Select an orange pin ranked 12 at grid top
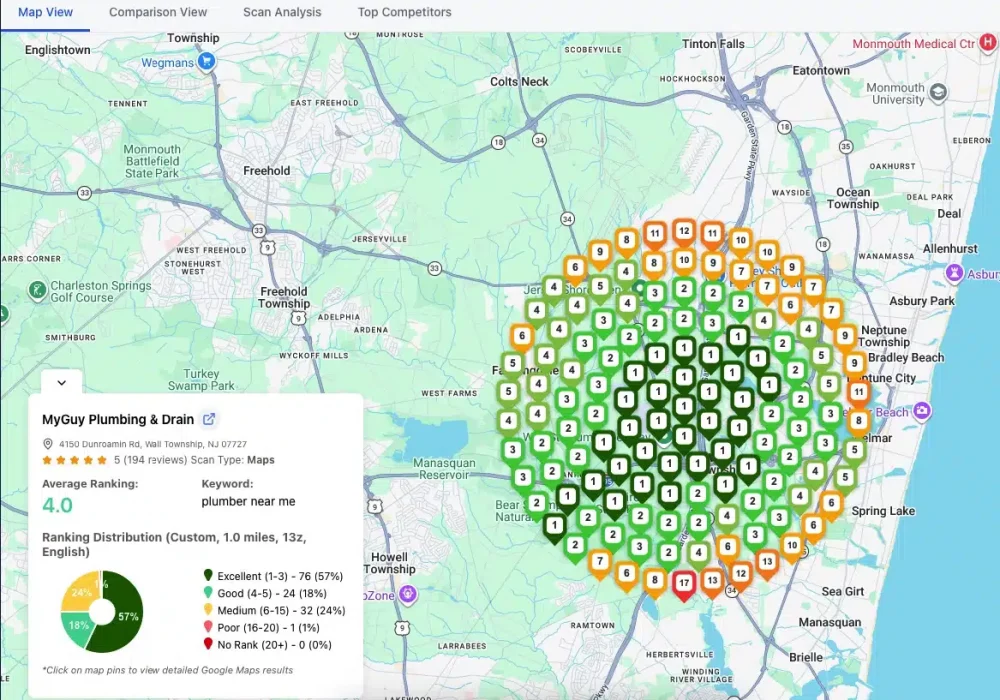The height and width of the screenshot is (700, 1000). click(684, 231)
